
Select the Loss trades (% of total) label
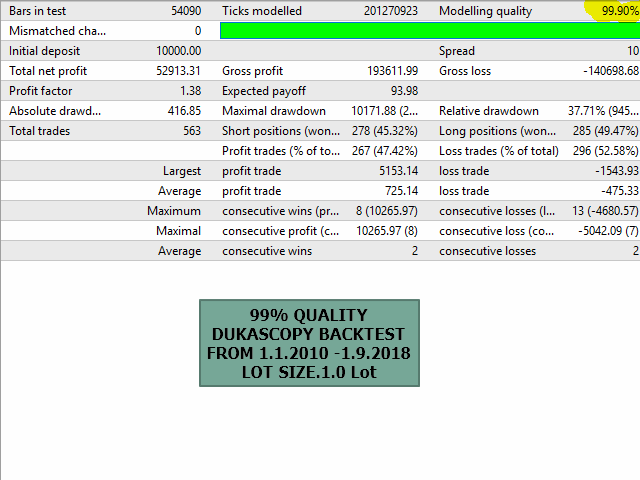498,151
